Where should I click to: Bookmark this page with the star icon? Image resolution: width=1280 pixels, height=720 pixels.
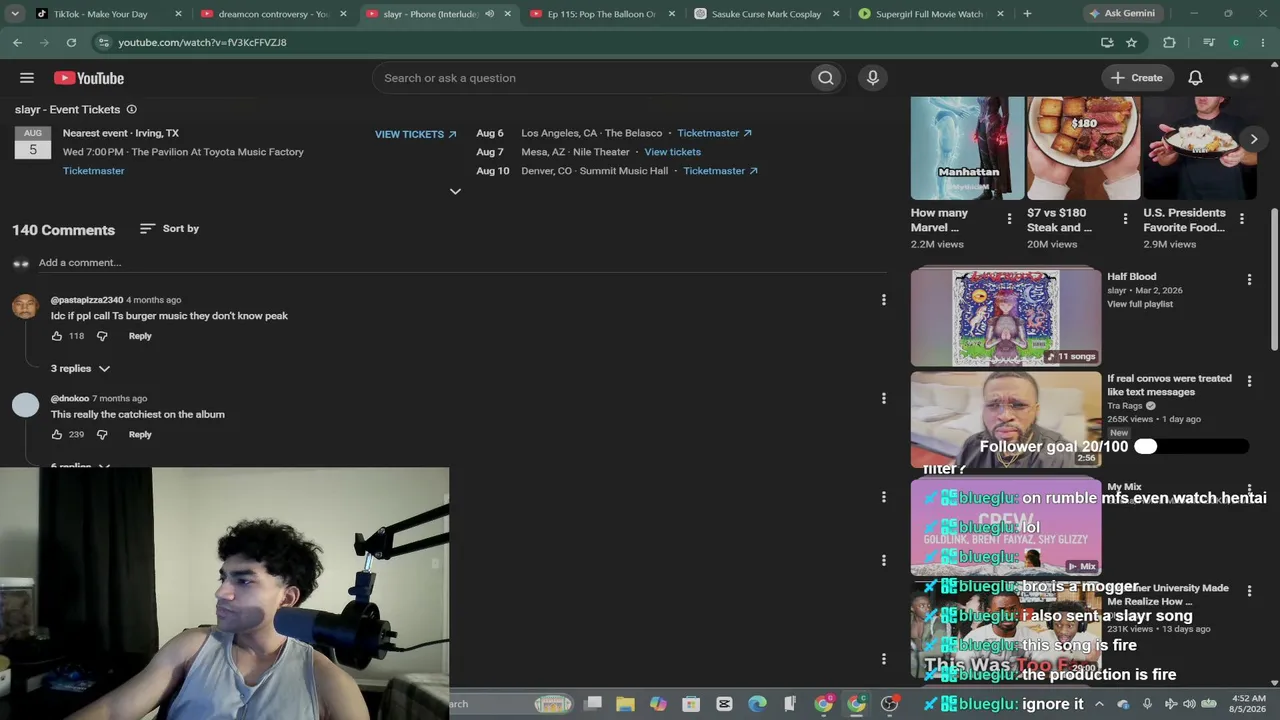tap(1131, 42)
